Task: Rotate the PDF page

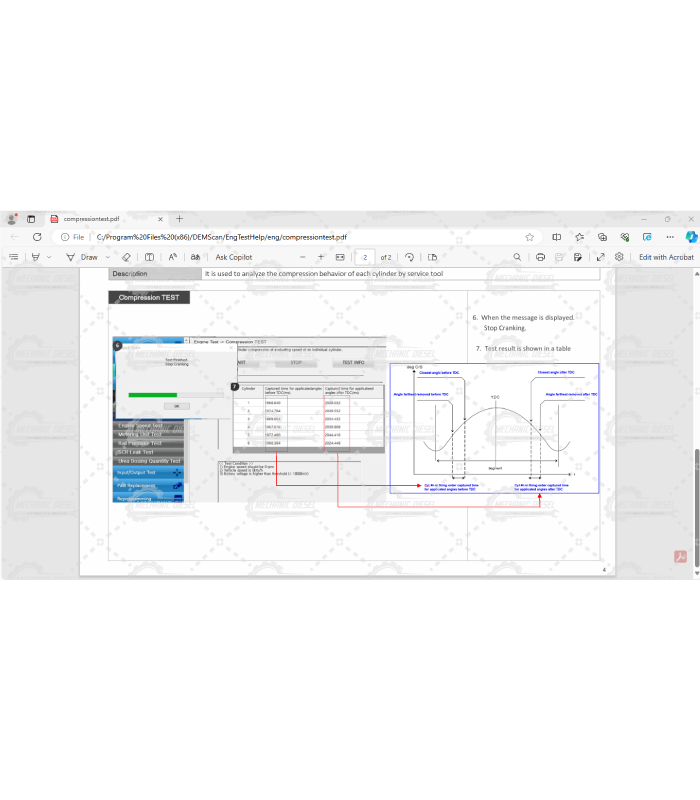Action: pos(409,257)
